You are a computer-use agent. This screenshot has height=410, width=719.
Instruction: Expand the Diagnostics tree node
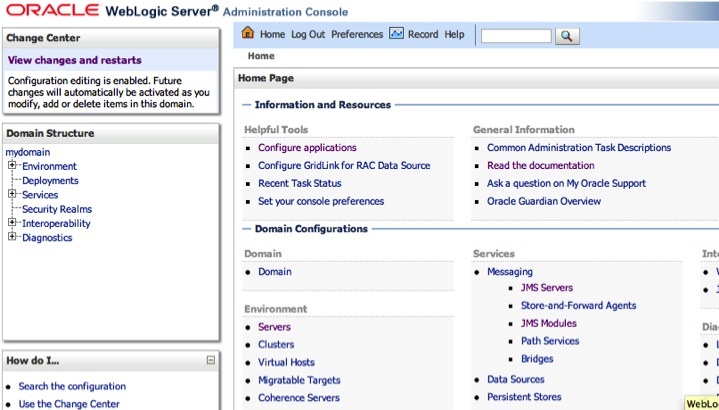pyautogui.click(x=12, y=237)
